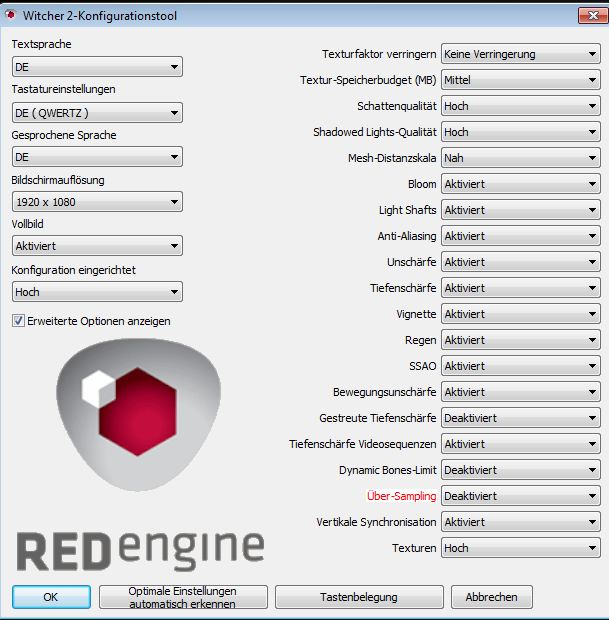
Task: Confirm settings with the OK button
Action: (51, 597)
